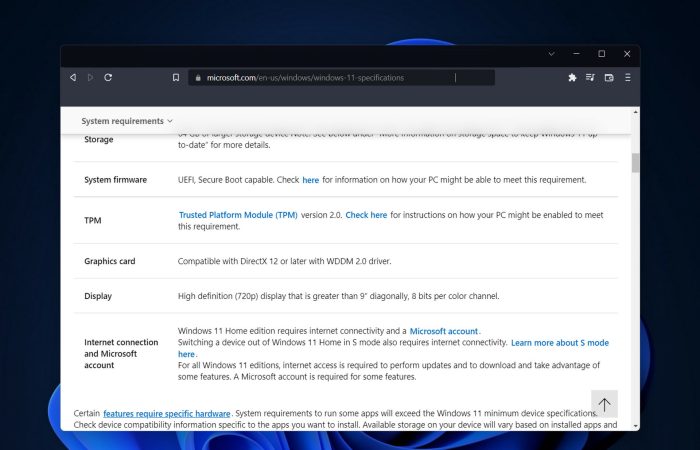This screenshot has width=700, height=450.
Task: Minimize the browser window
Action: click(576, 54)
